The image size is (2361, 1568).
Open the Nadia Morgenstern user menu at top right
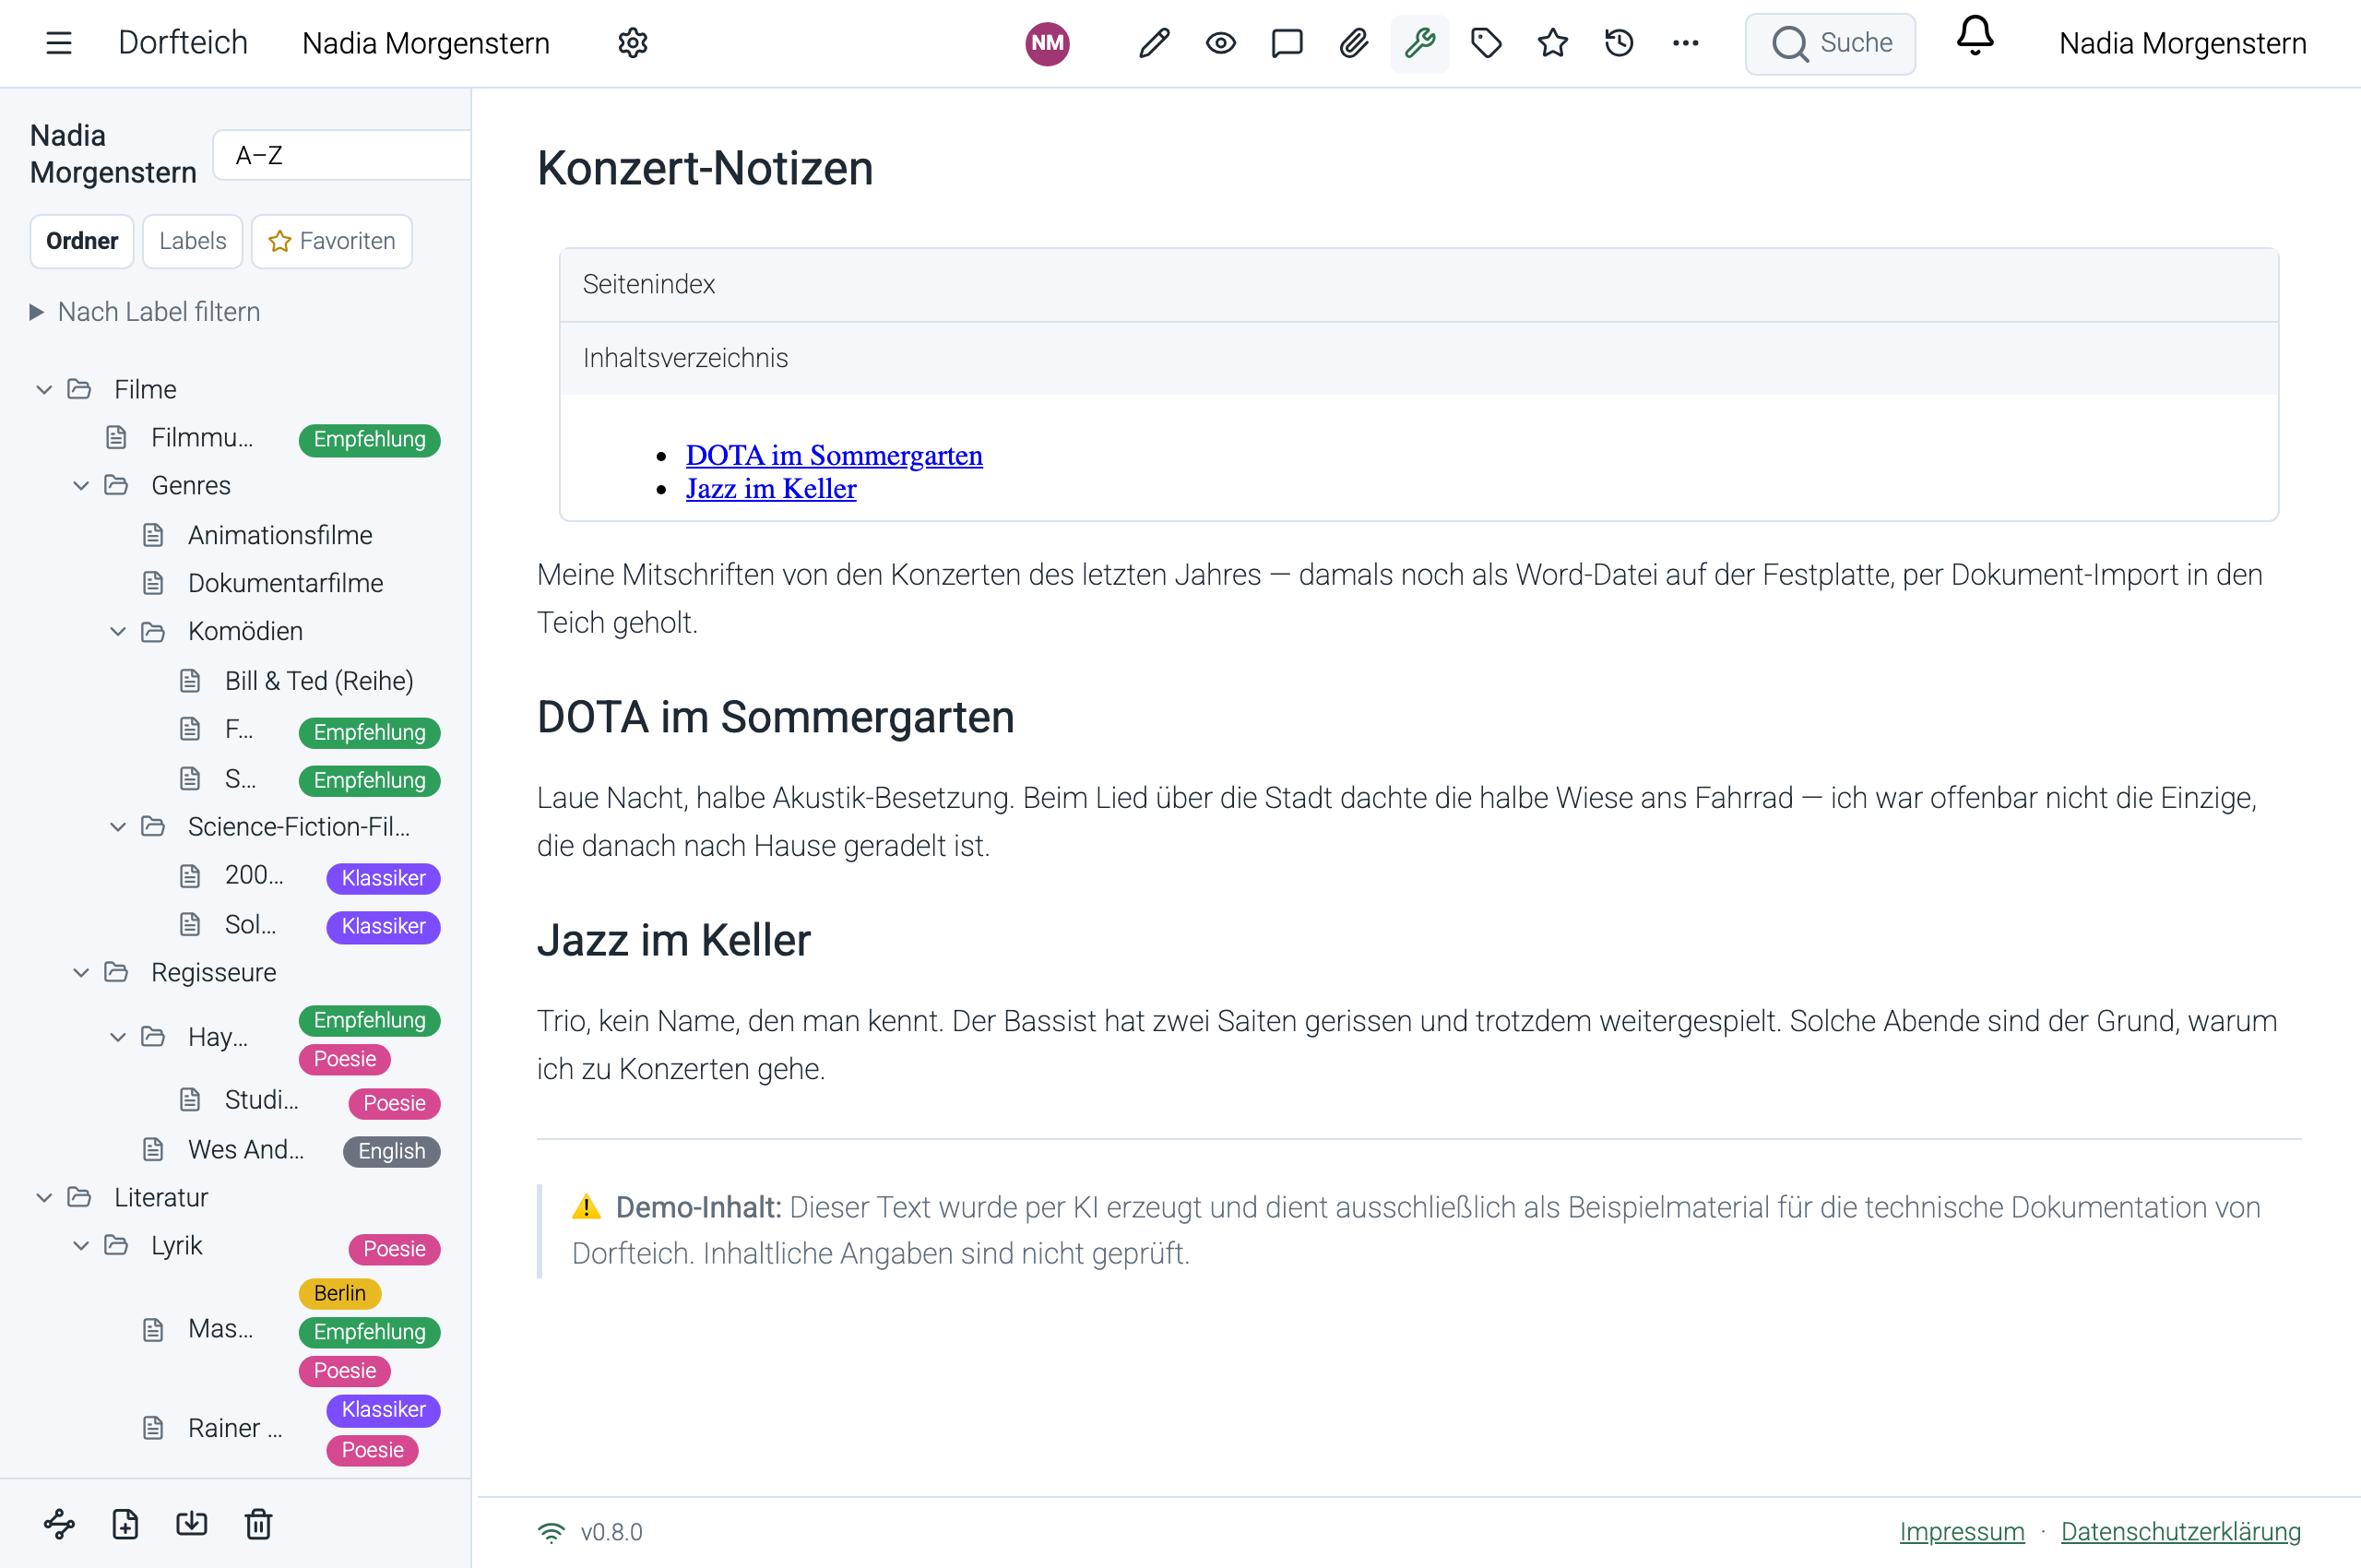2182,43
